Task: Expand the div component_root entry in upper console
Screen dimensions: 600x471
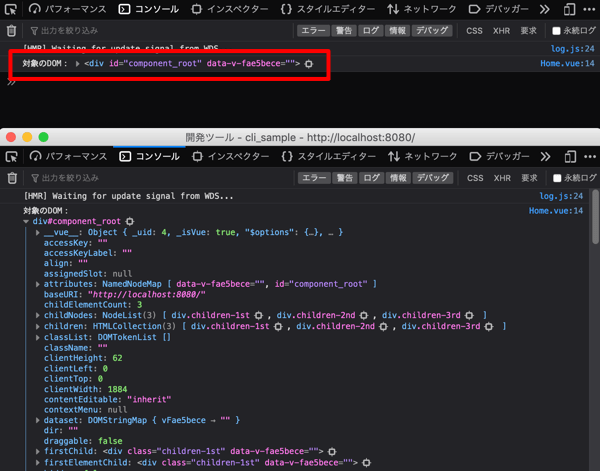Action: 77,64
